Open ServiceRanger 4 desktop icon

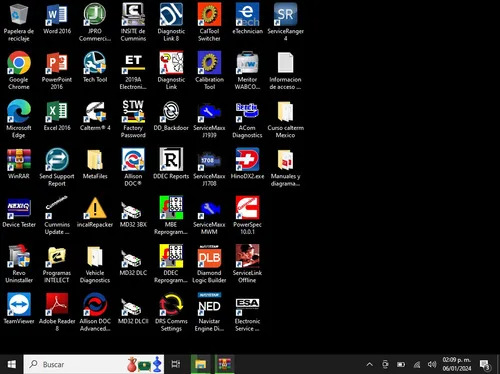(x=285, y=22)
